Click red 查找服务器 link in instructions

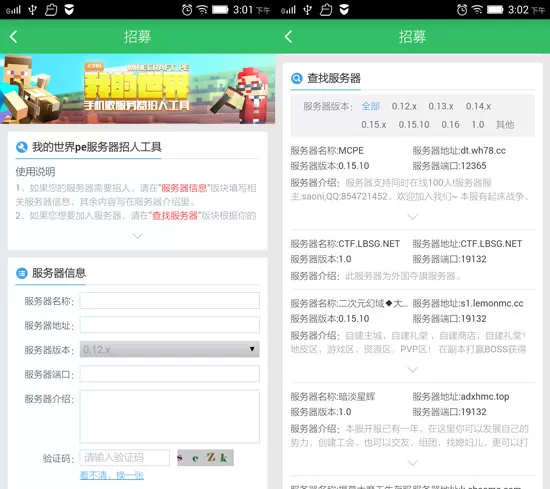point(175,216)
